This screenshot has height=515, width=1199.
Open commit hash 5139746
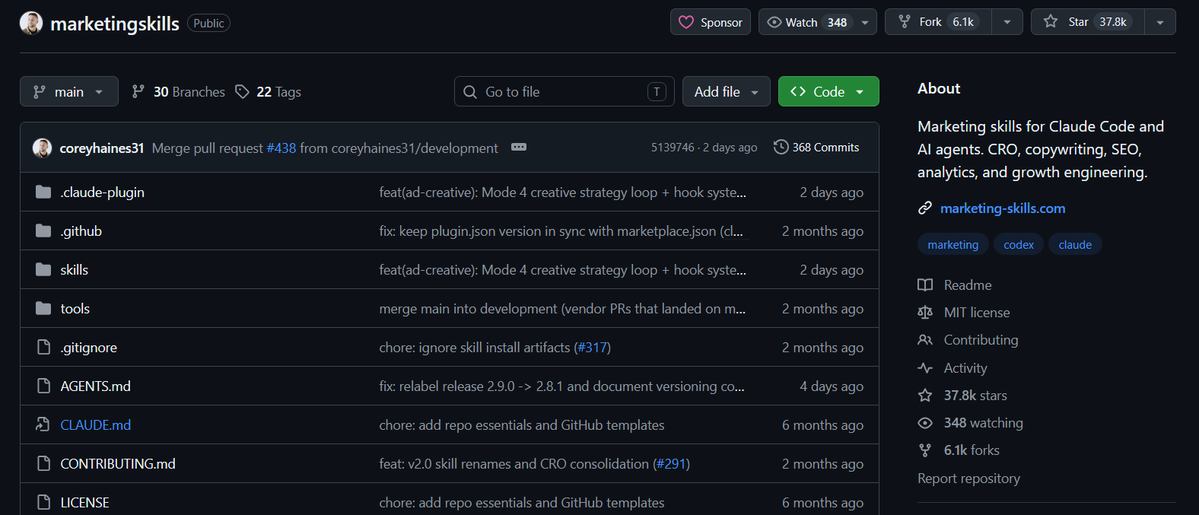(672, 148)
